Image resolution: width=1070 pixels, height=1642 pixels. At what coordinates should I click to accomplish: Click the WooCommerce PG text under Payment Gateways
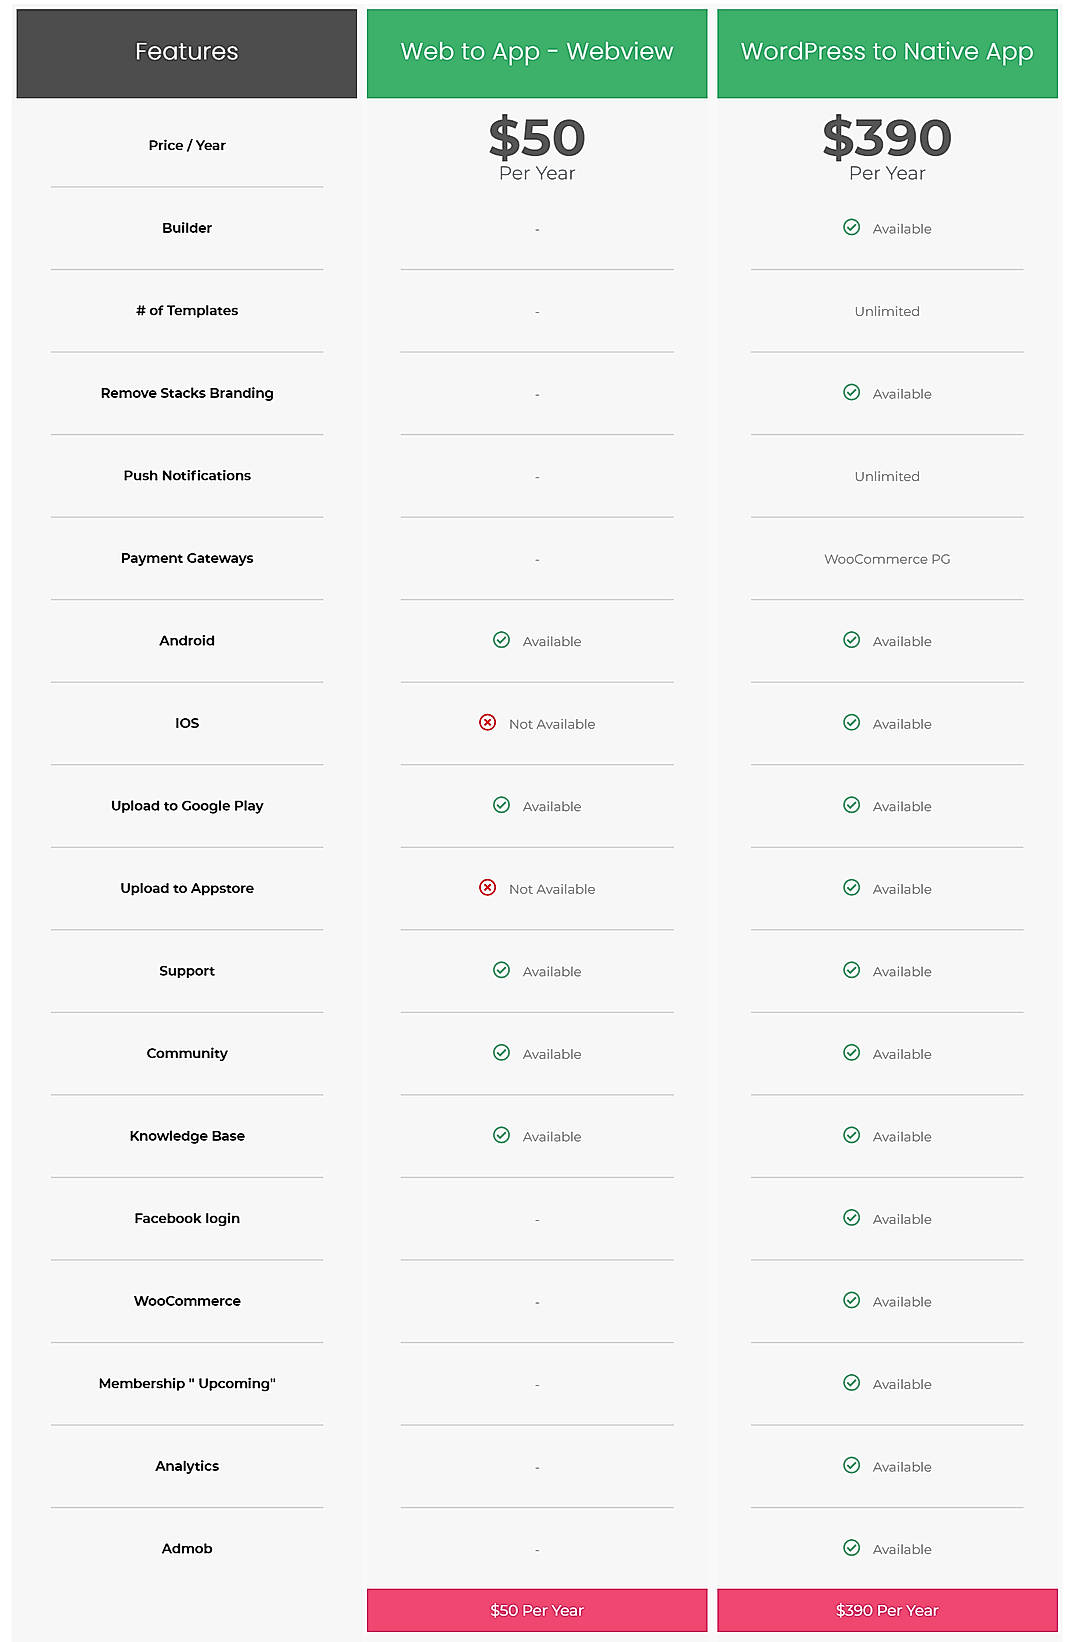tap(886, 559)
